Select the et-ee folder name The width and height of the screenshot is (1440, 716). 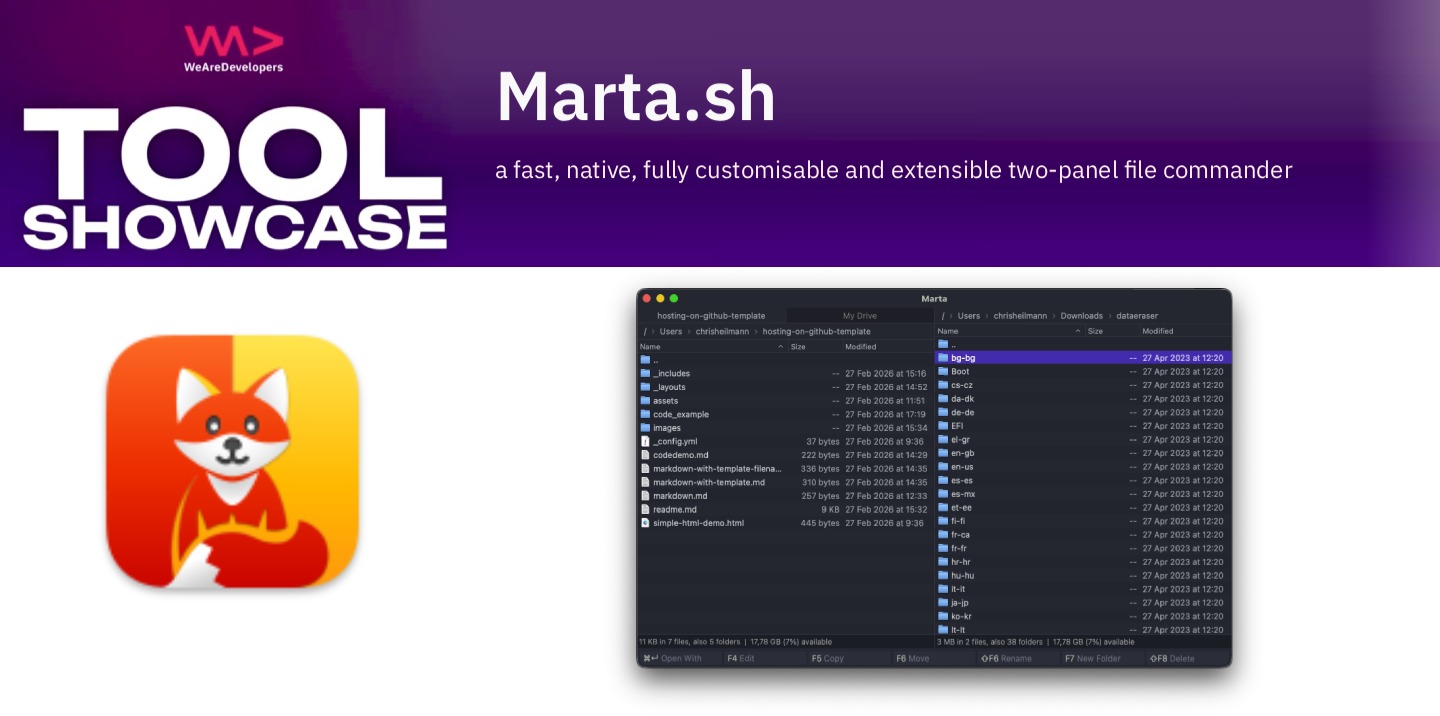tap(961, 507)
